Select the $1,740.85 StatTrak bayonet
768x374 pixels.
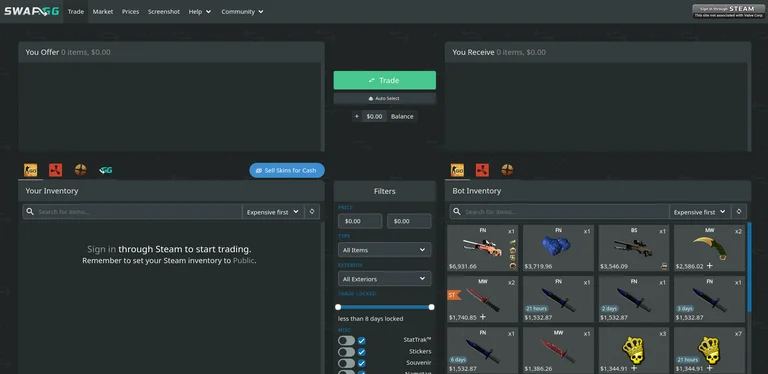(x=482, y=299)
